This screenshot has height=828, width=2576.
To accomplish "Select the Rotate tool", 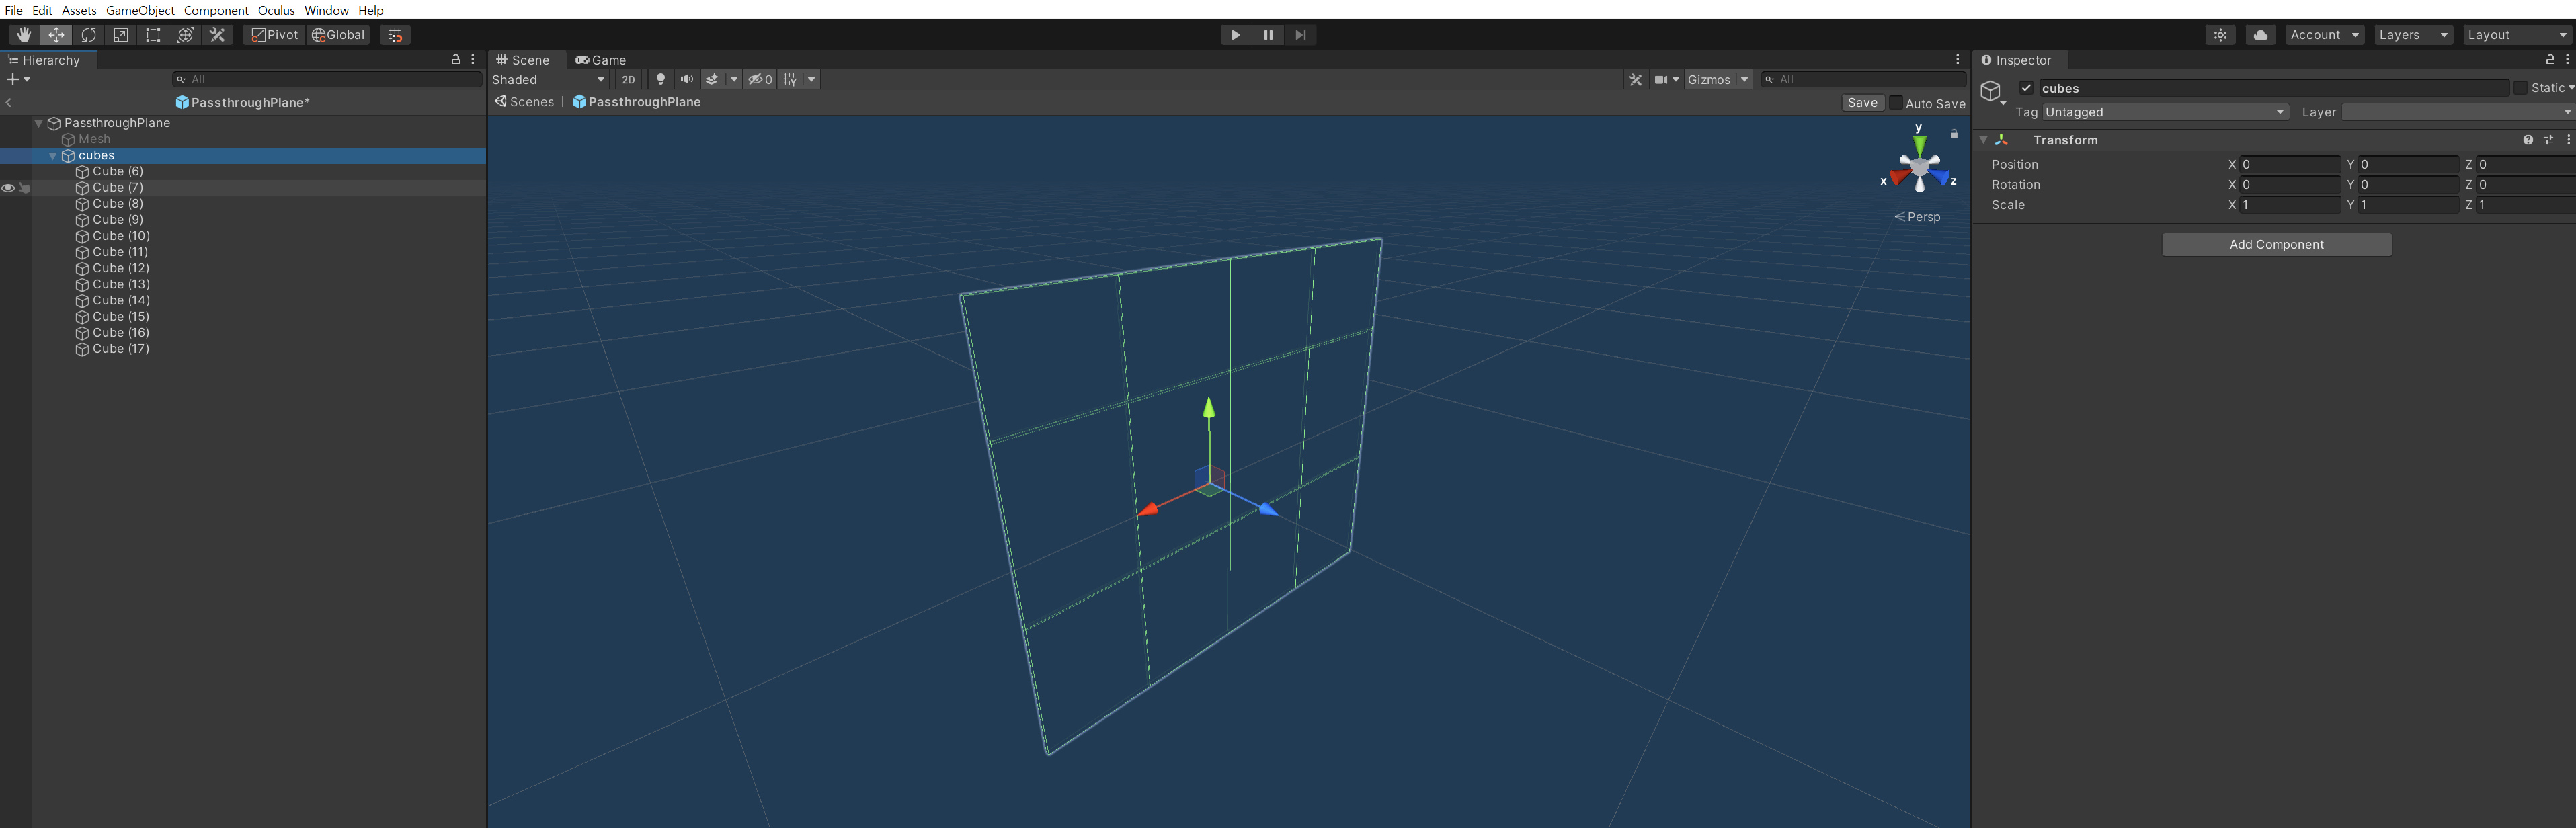I will click(88, 35).
